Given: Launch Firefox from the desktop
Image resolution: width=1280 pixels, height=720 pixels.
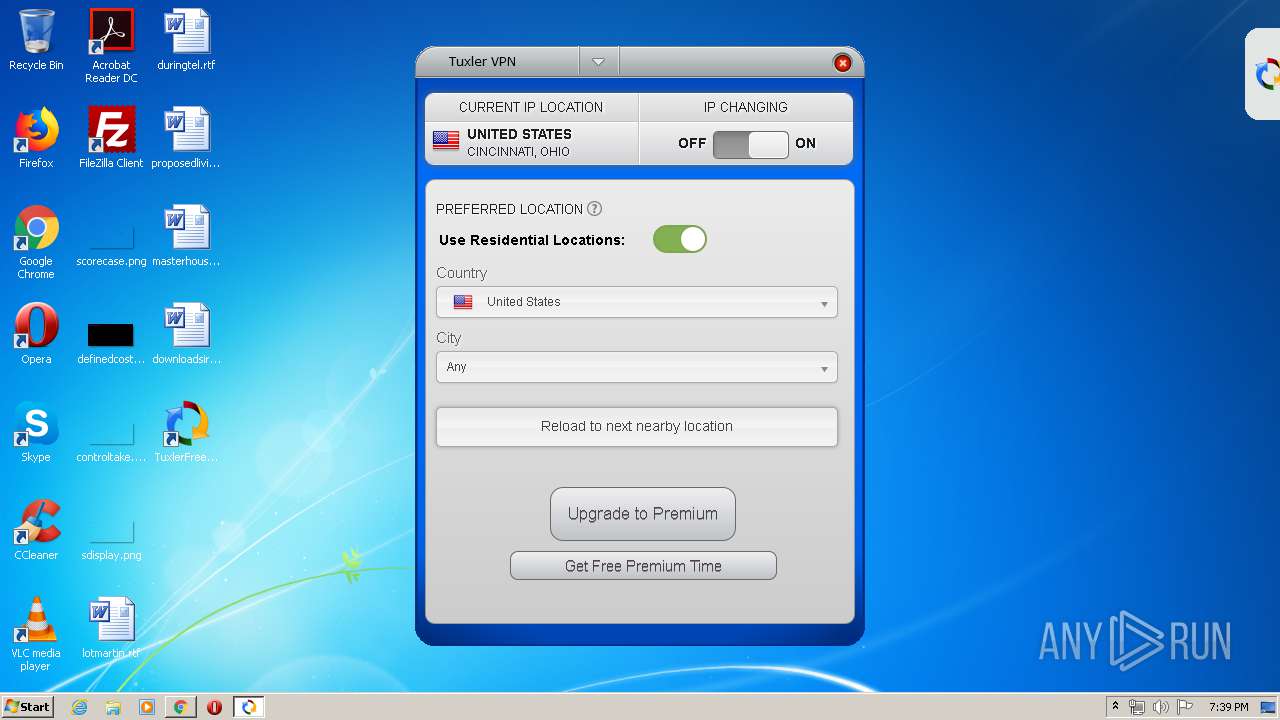Looking at the screenshot, I should [x=36, y=138].
